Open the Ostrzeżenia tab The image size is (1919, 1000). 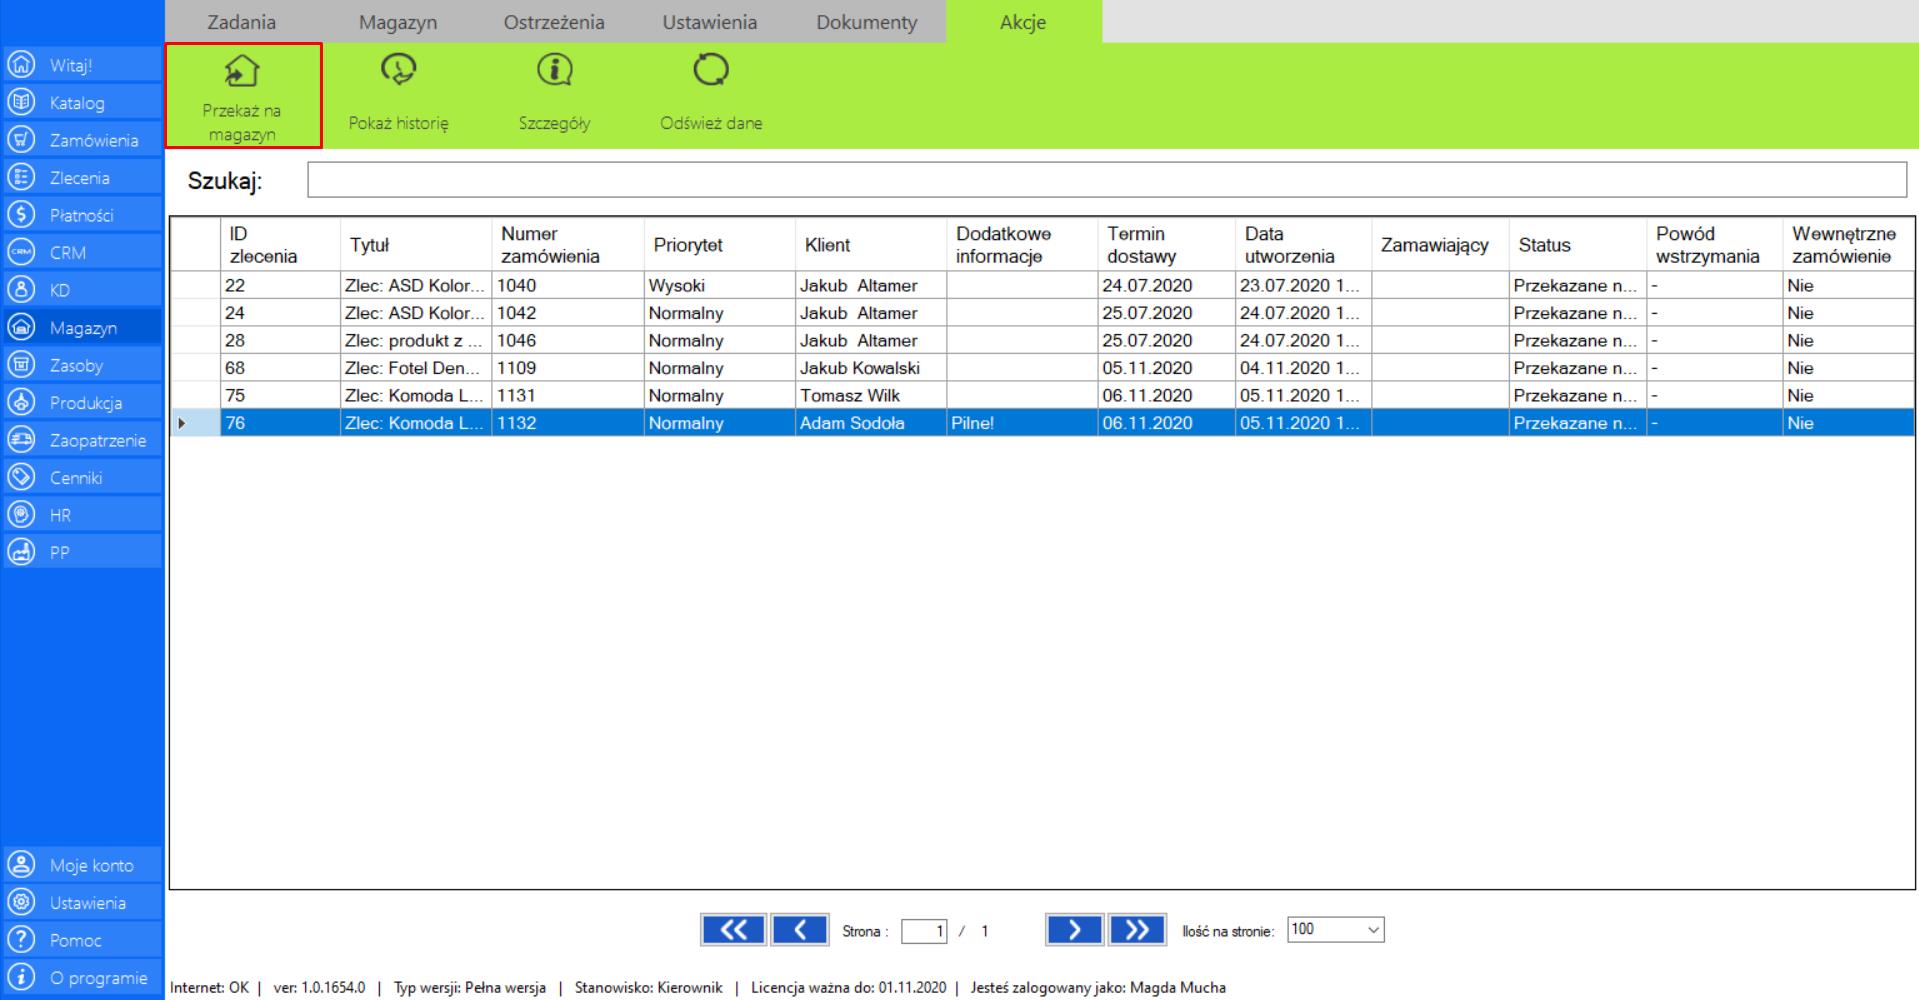click(554, 22)
